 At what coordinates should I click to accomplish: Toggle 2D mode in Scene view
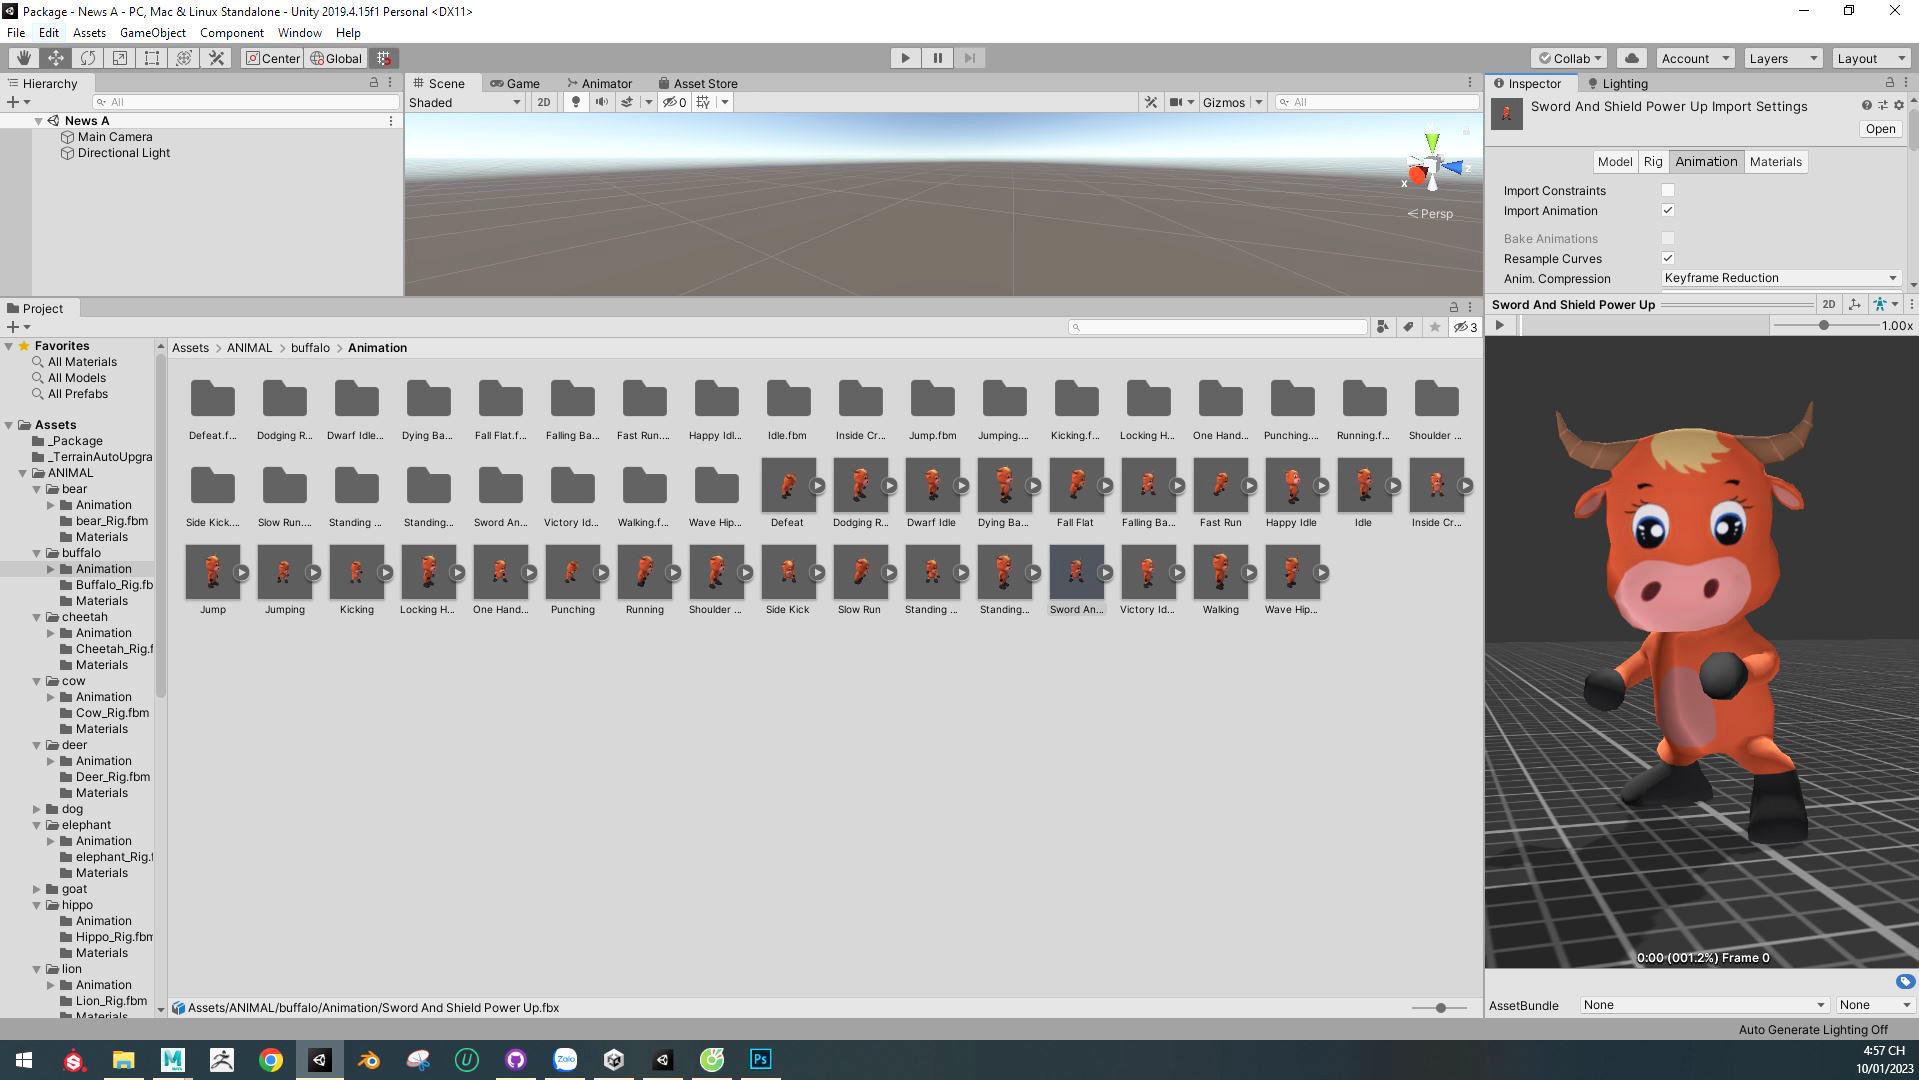(x=544, y=102)
